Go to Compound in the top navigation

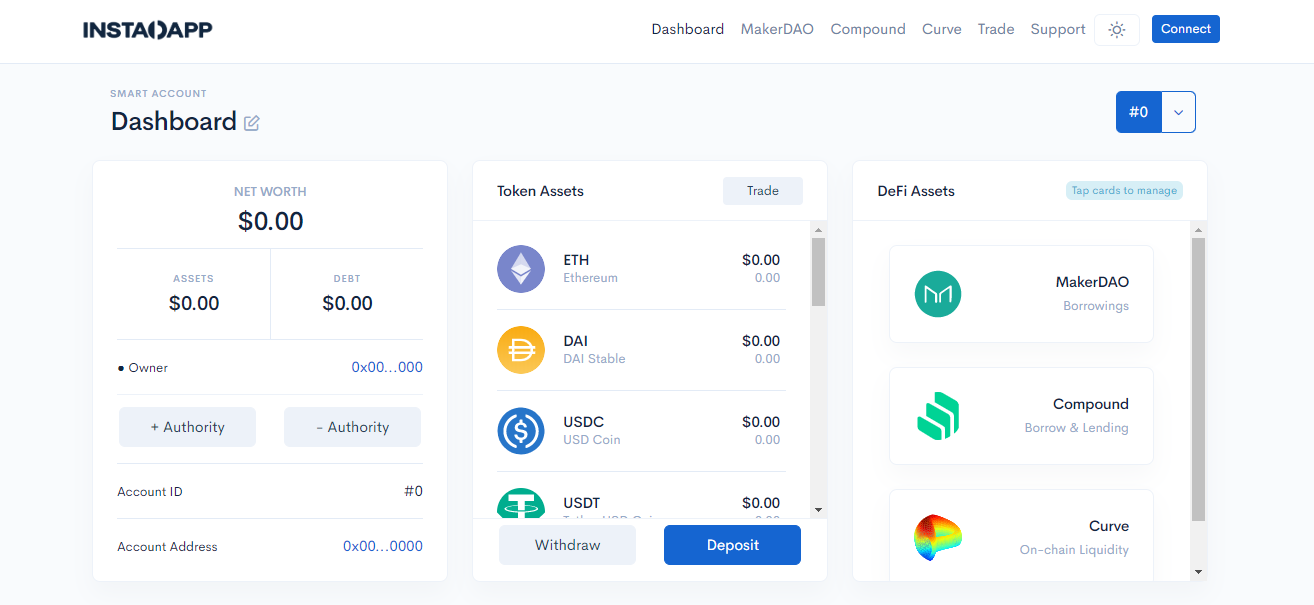point(868,29)
